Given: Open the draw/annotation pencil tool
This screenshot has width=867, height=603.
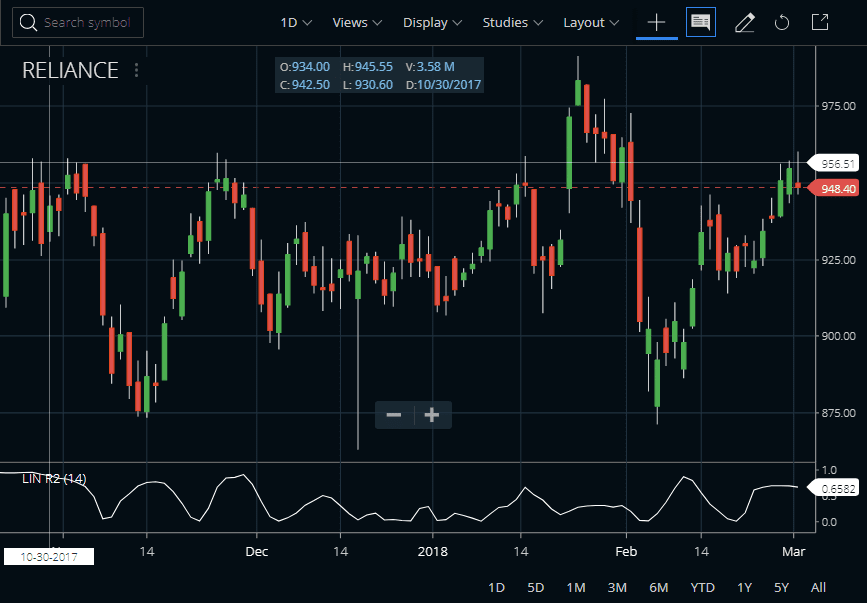Looking at the screenshot, I should (745, 21).
